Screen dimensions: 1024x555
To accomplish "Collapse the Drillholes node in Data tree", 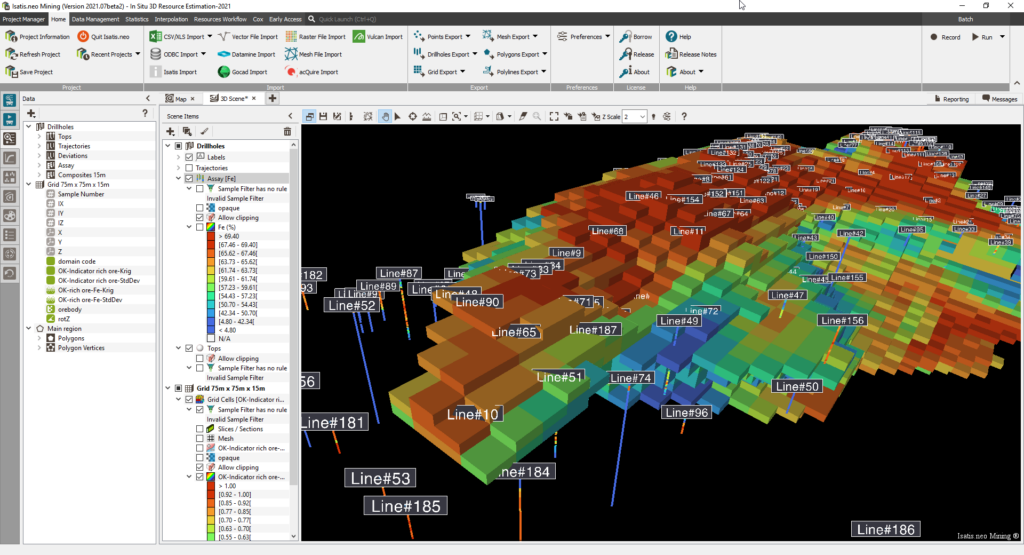I will [x=29, y=127].
